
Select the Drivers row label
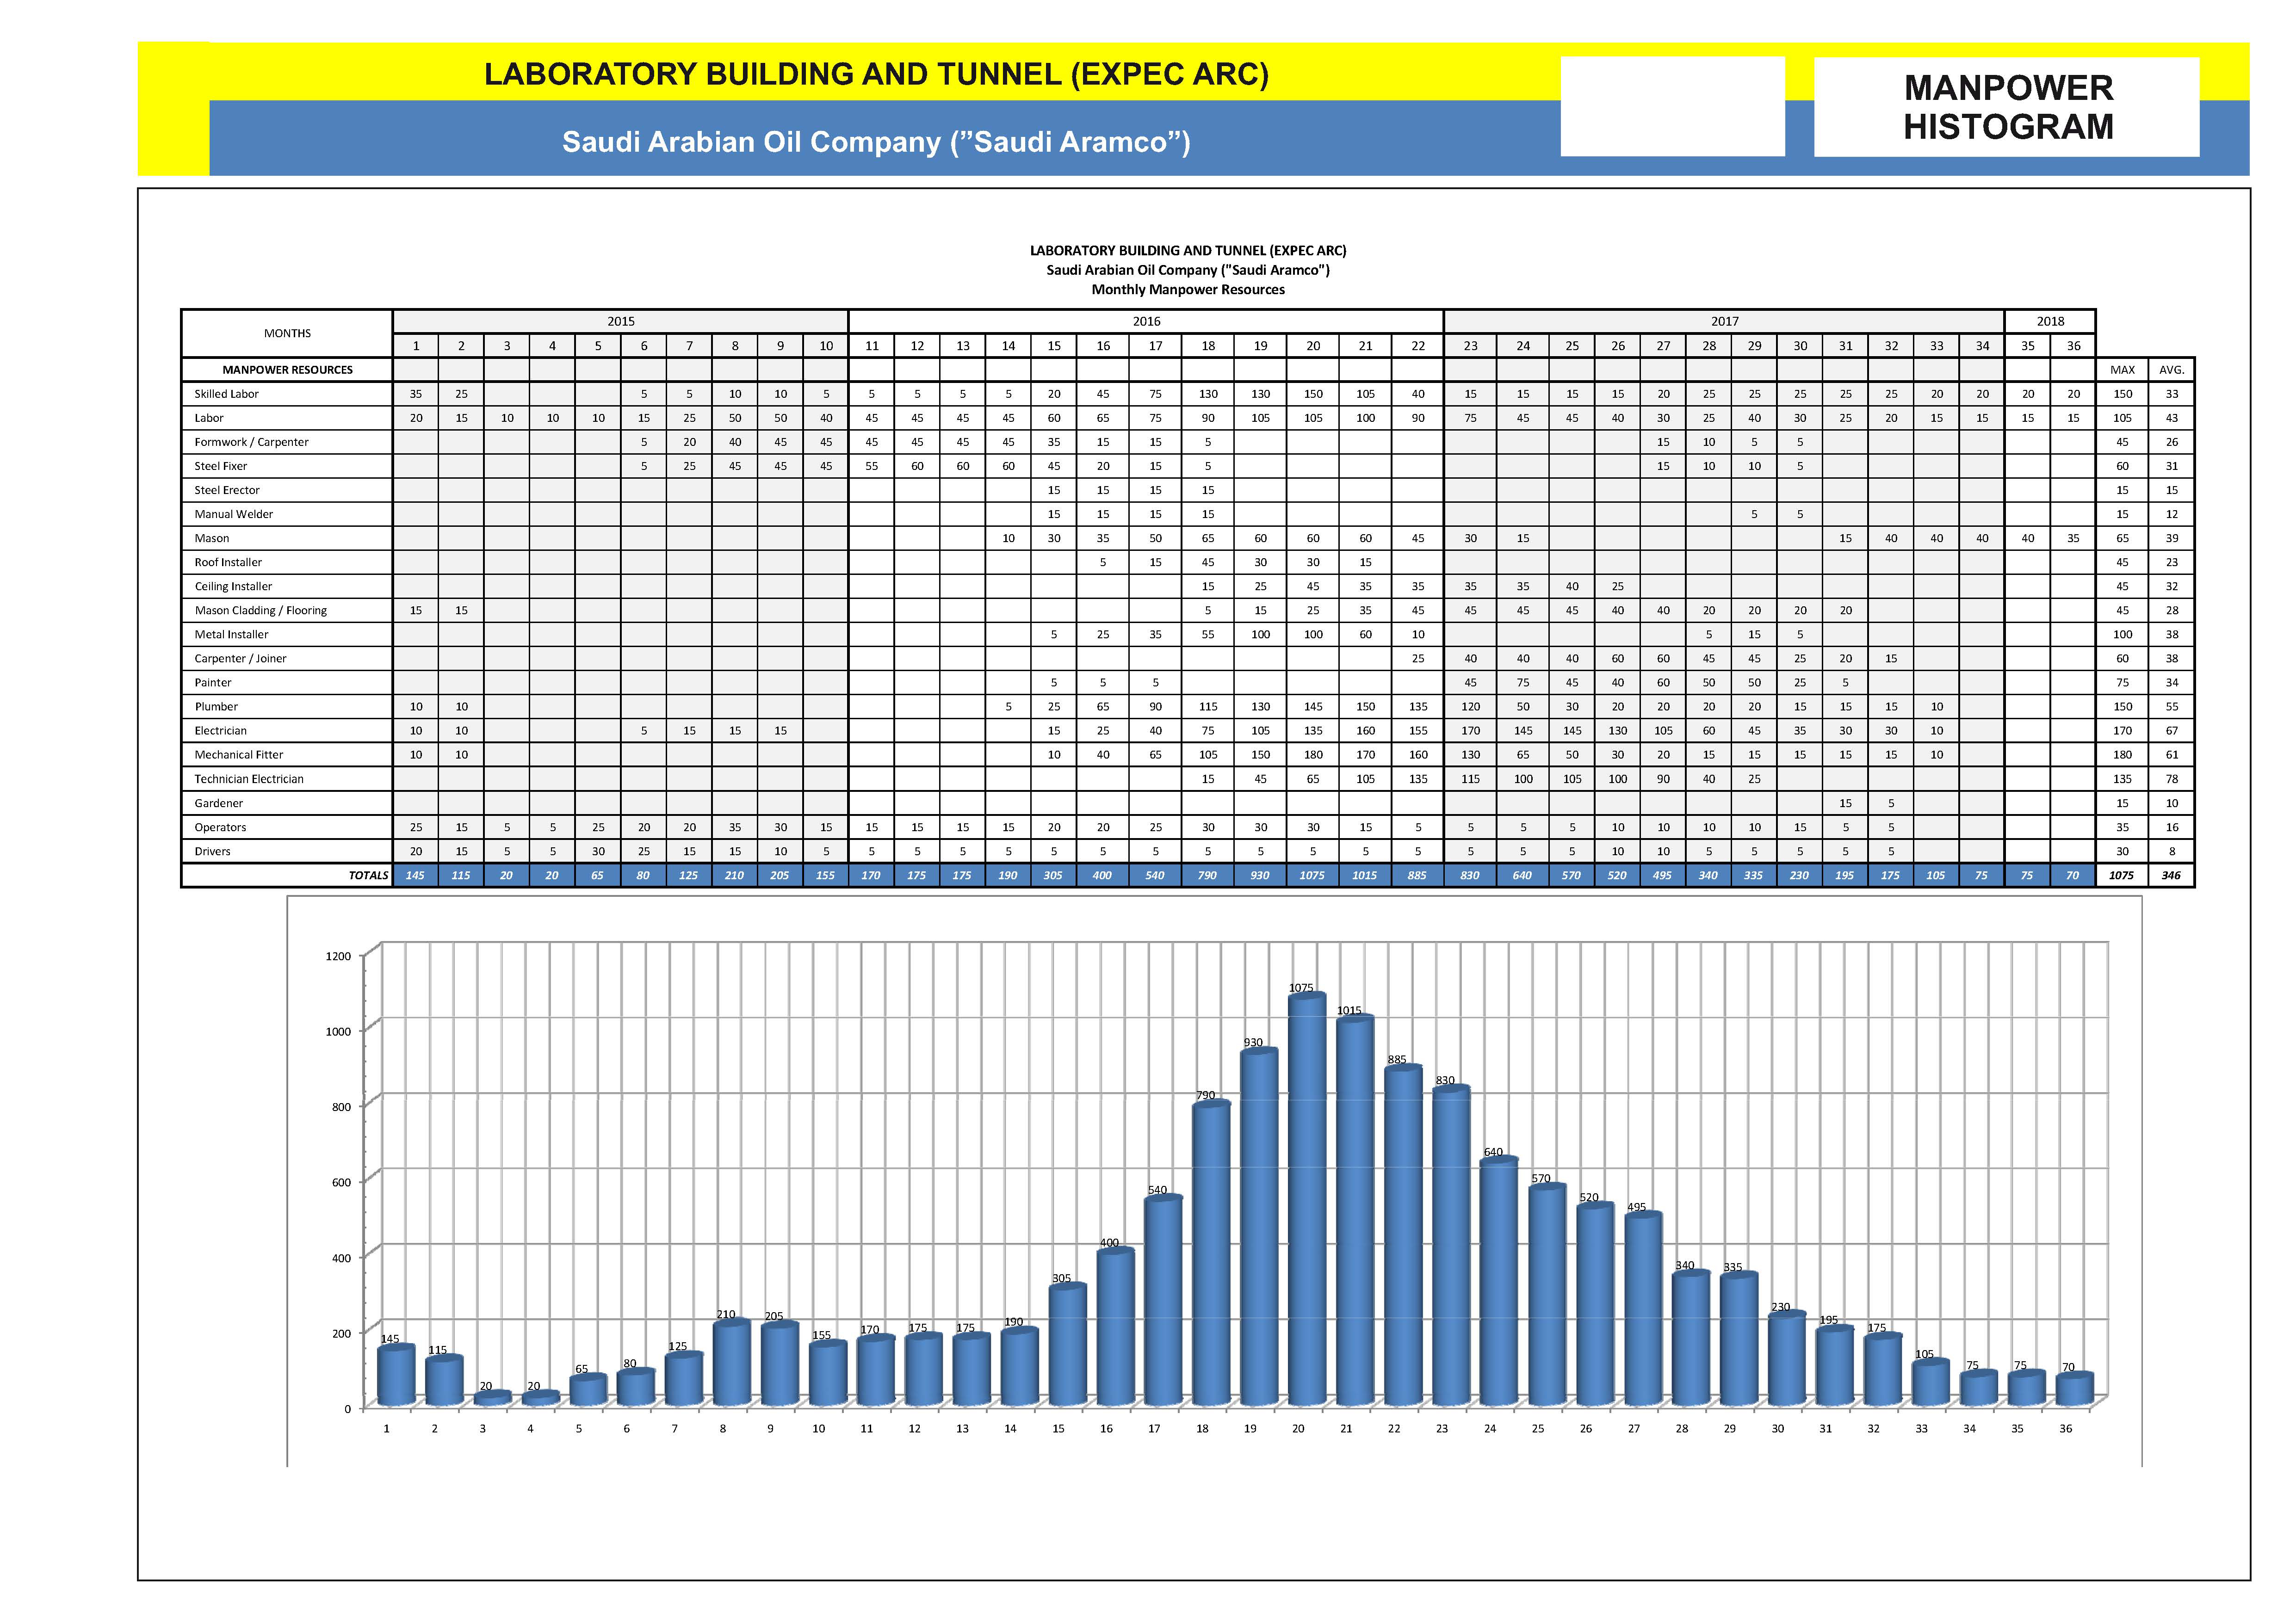212,851
